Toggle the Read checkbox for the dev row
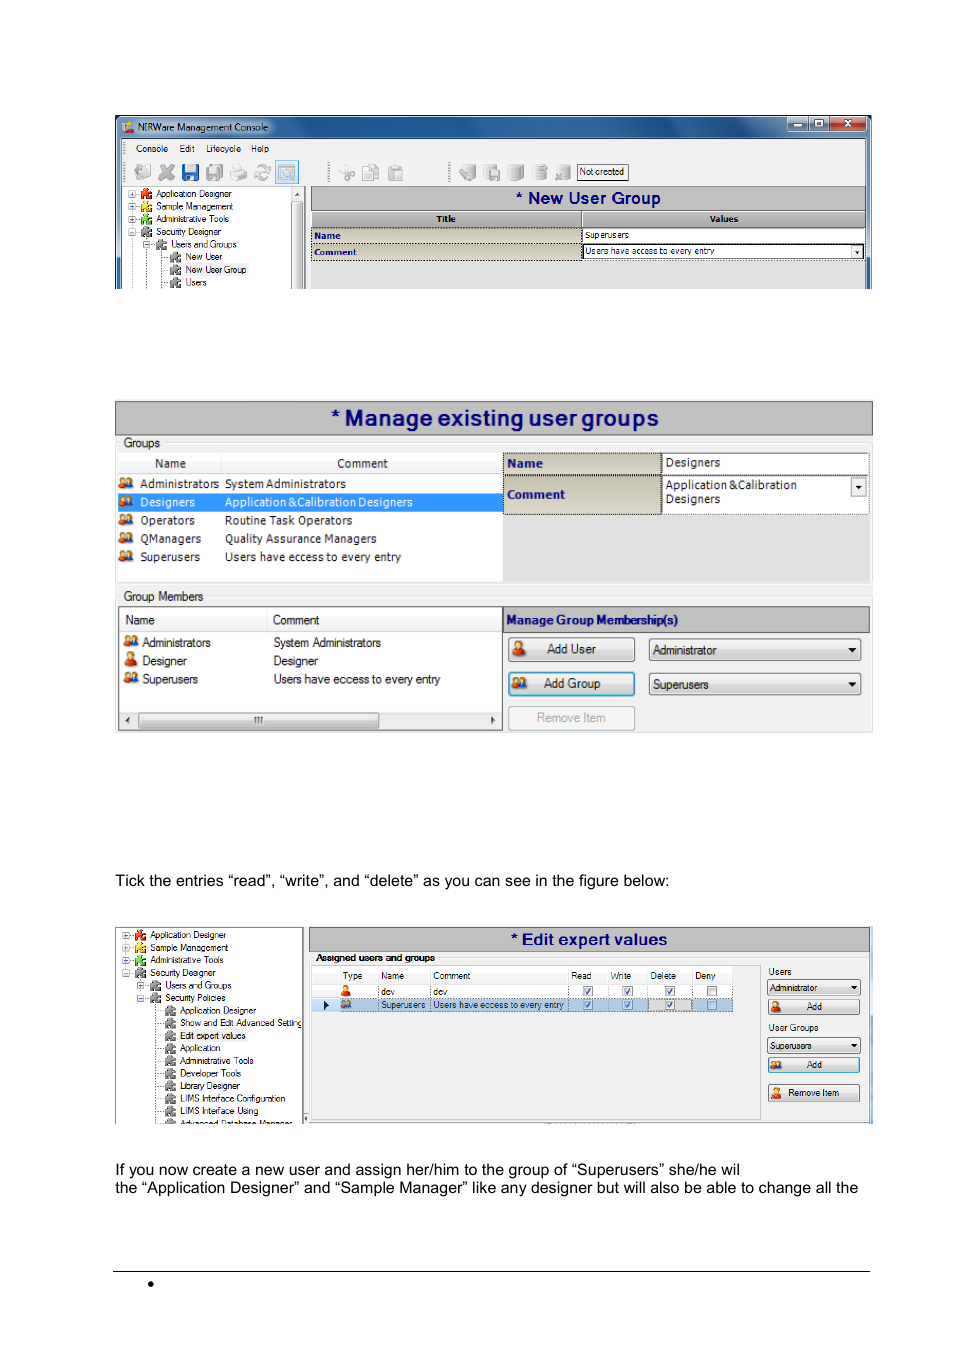954x1350 pixels. [x=588, y=991]
